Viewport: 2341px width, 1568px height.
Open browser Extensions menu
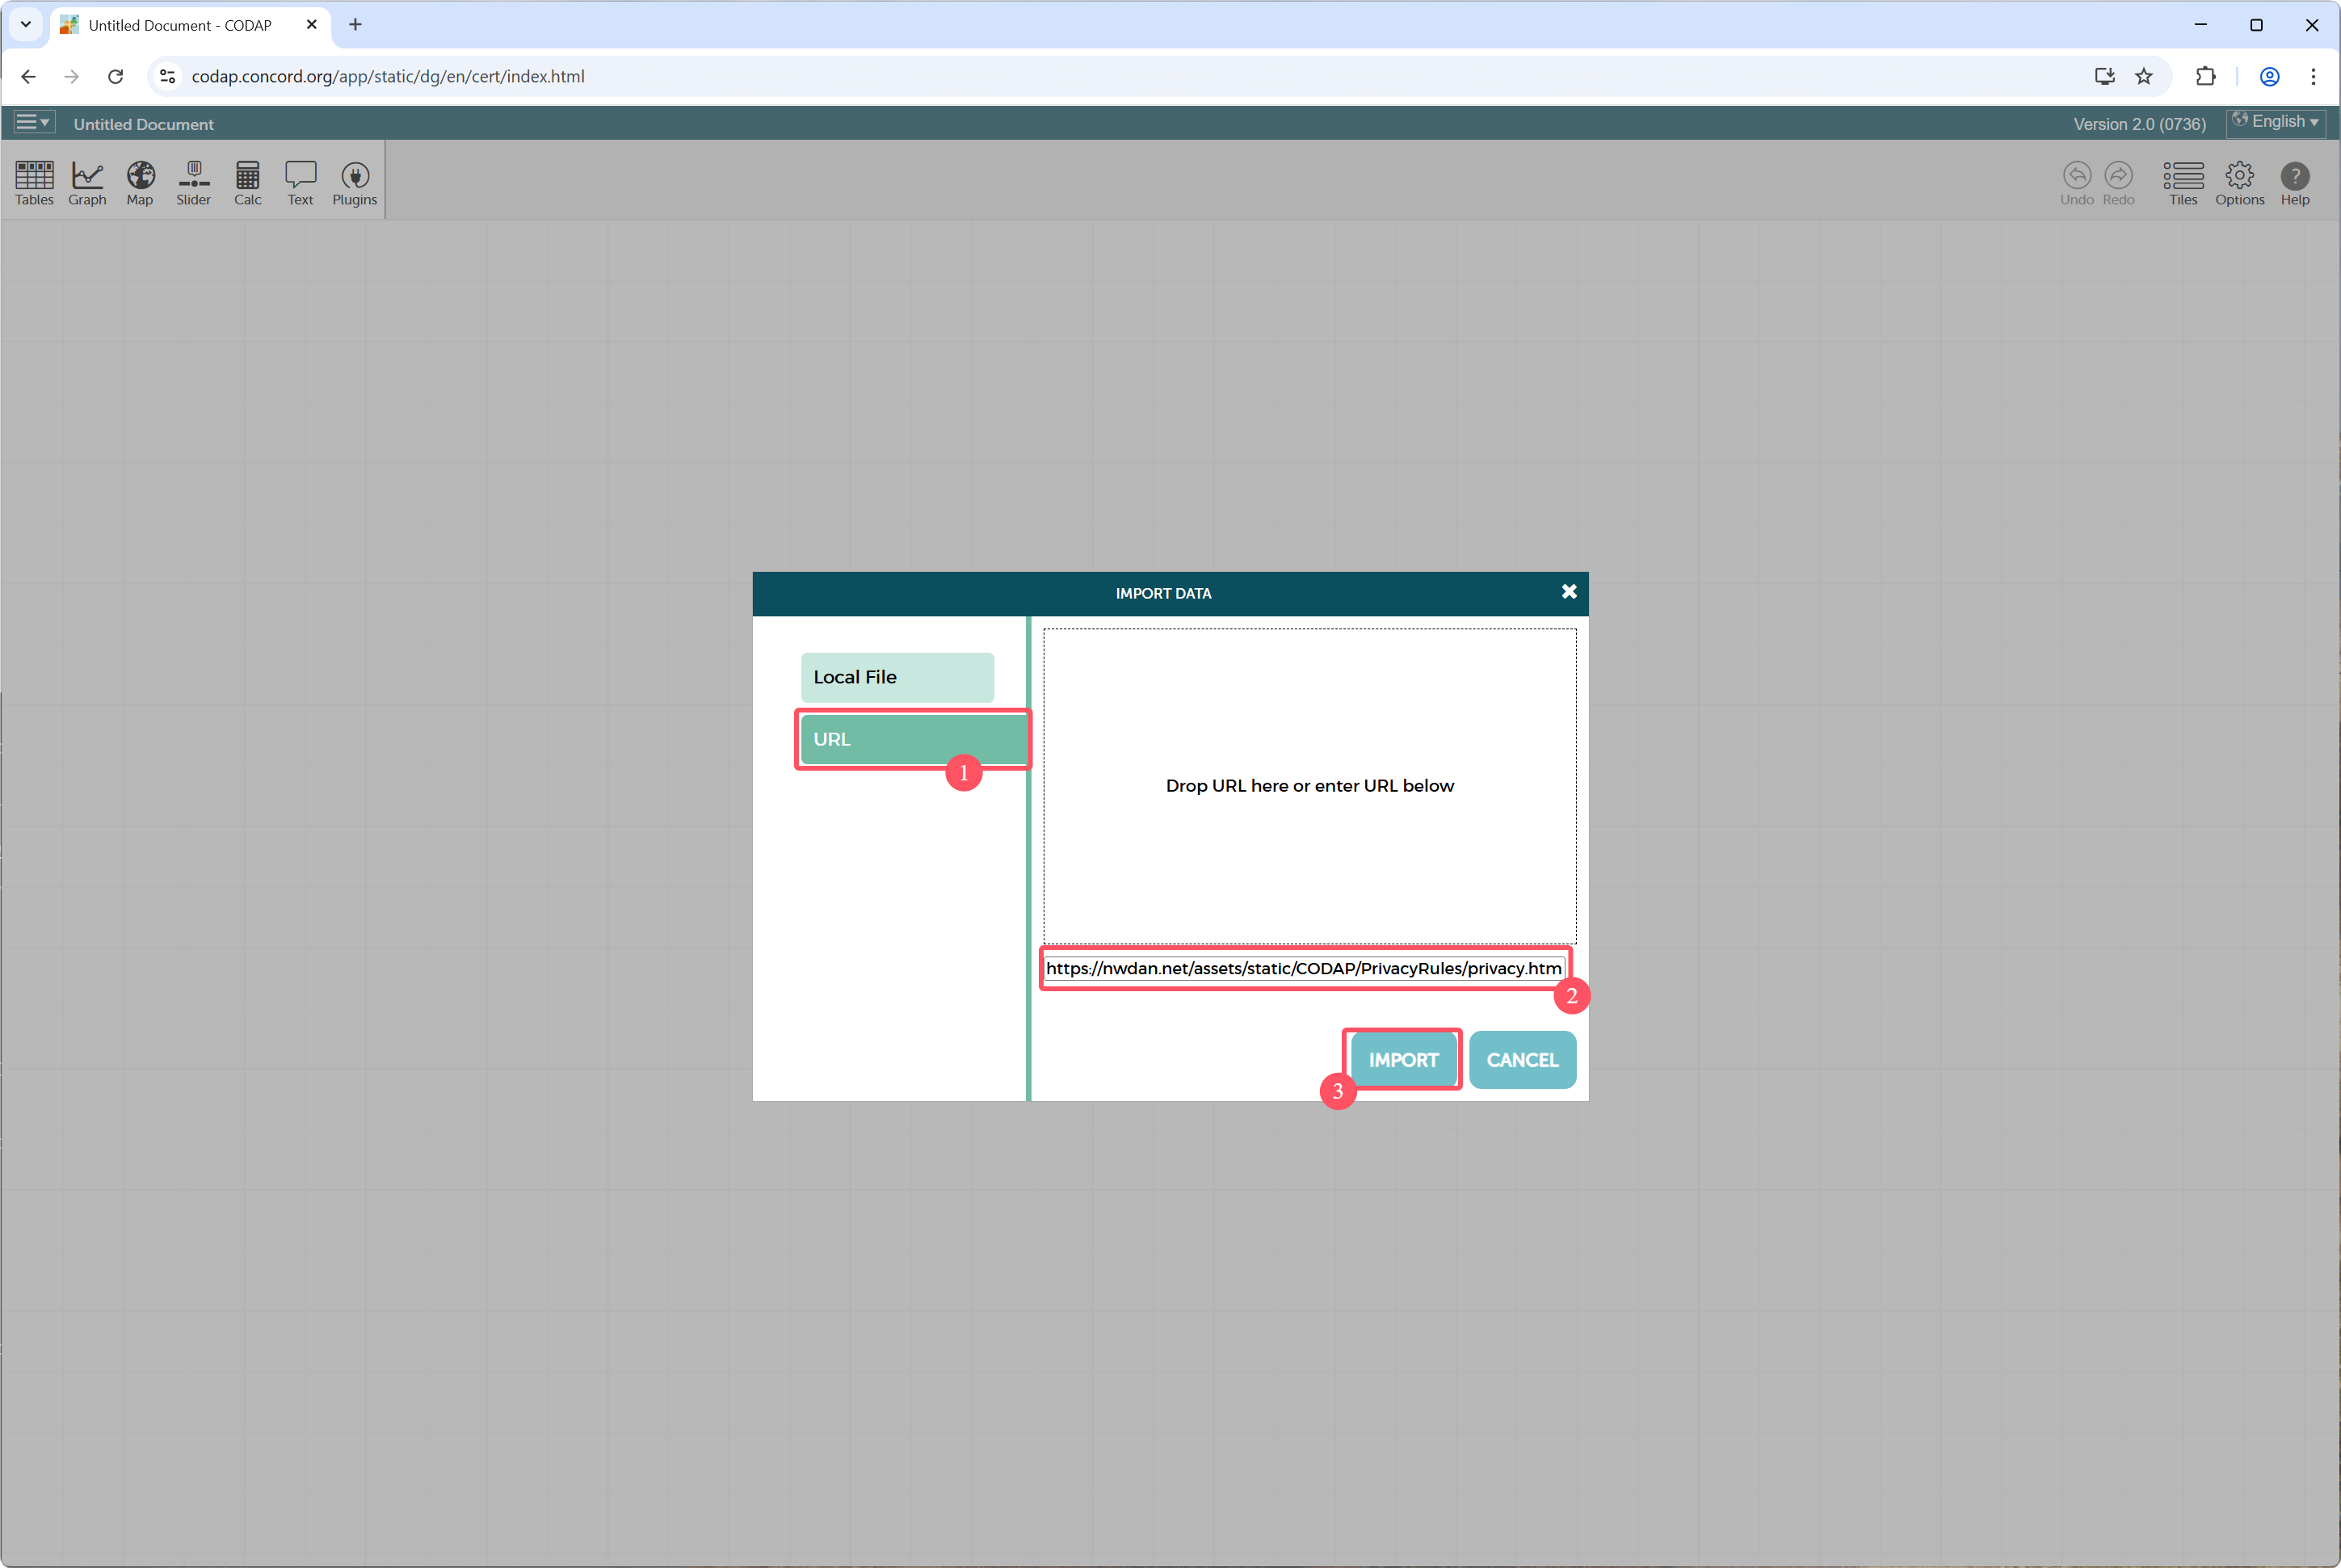(2205, 76)
